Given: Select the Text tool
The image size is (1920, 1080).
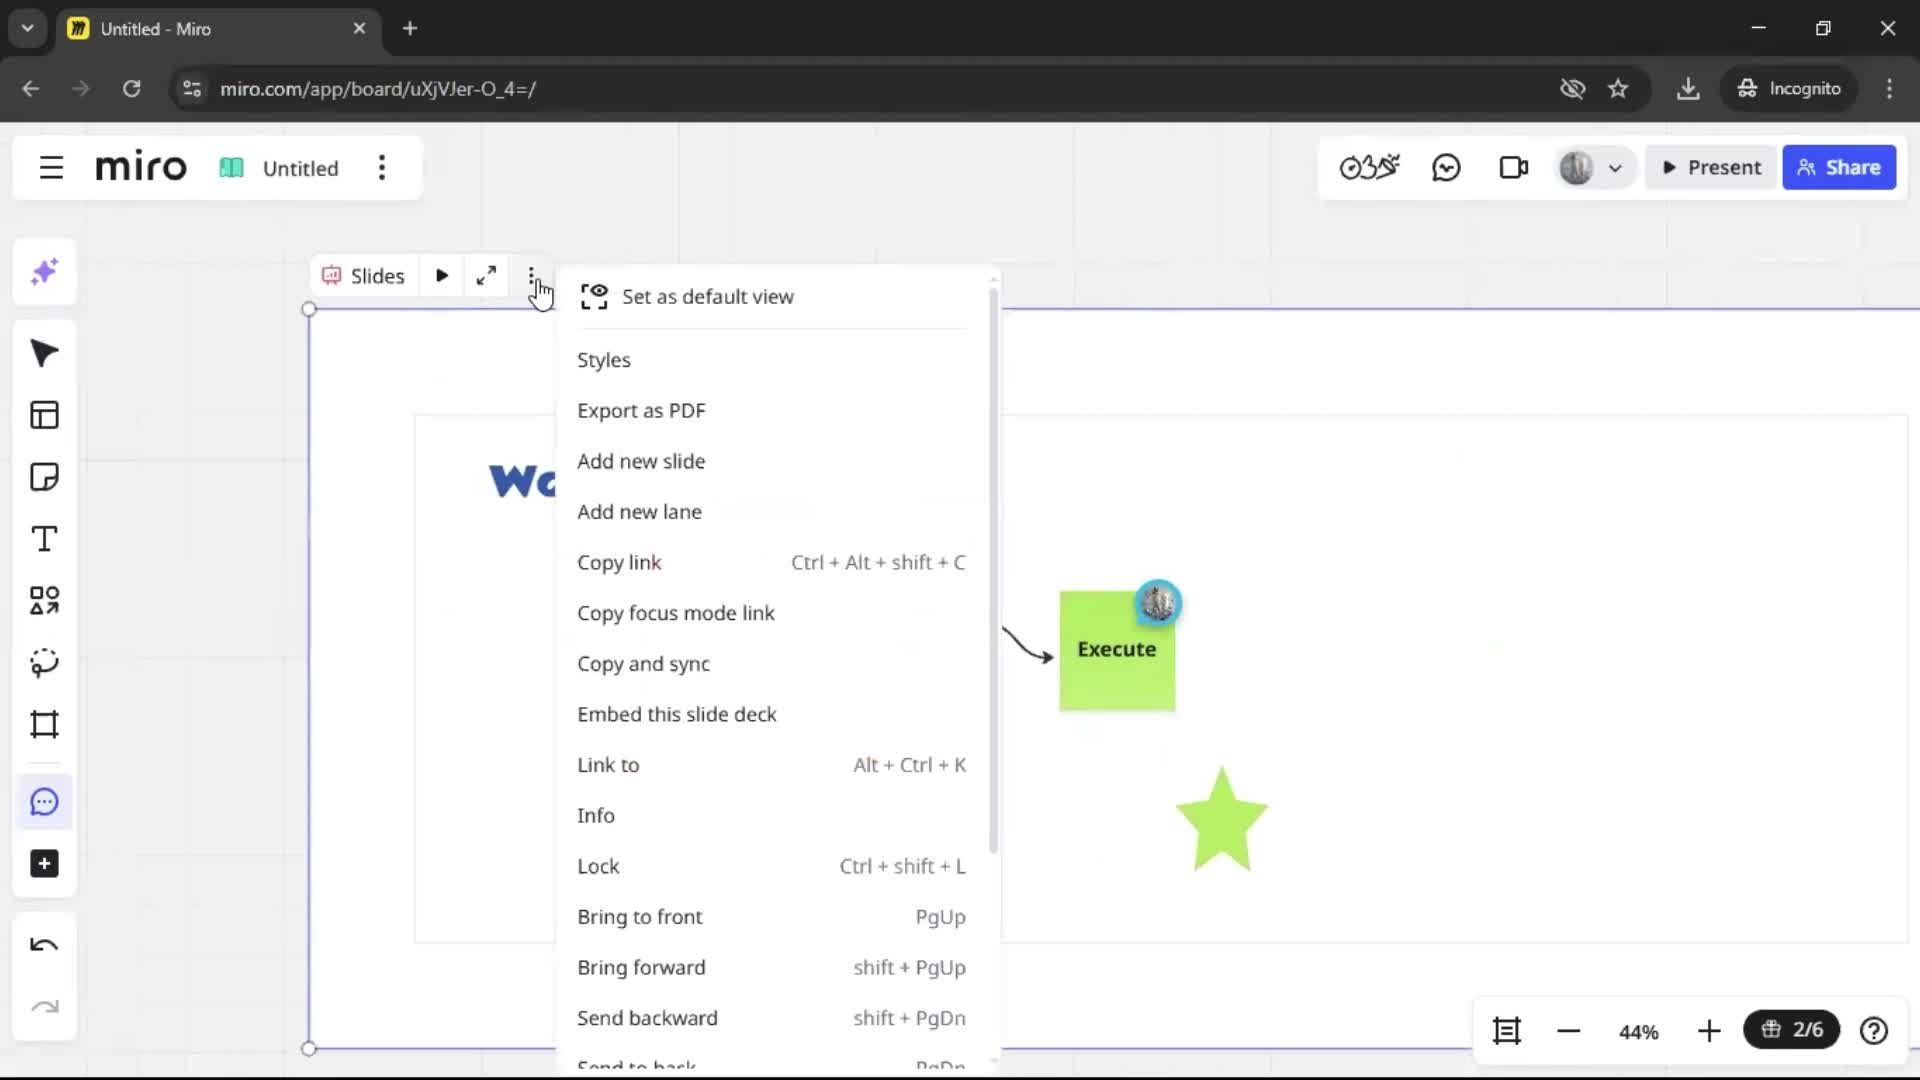Looking at the screenshot, I should pos(44,539).
